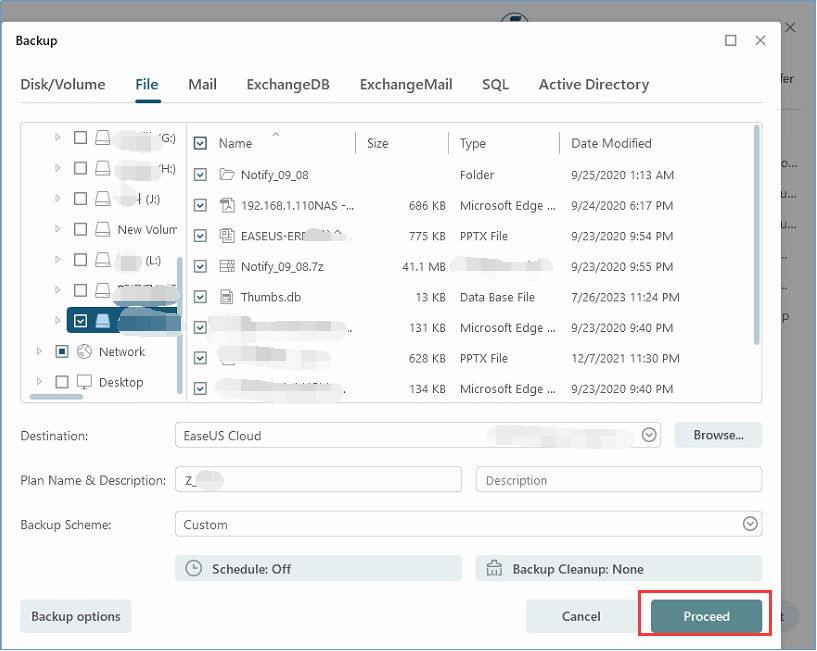Viewport: 817px width, 651px height.
Task: Switch to the Disk/Volume tab
Action: [63, 85]
